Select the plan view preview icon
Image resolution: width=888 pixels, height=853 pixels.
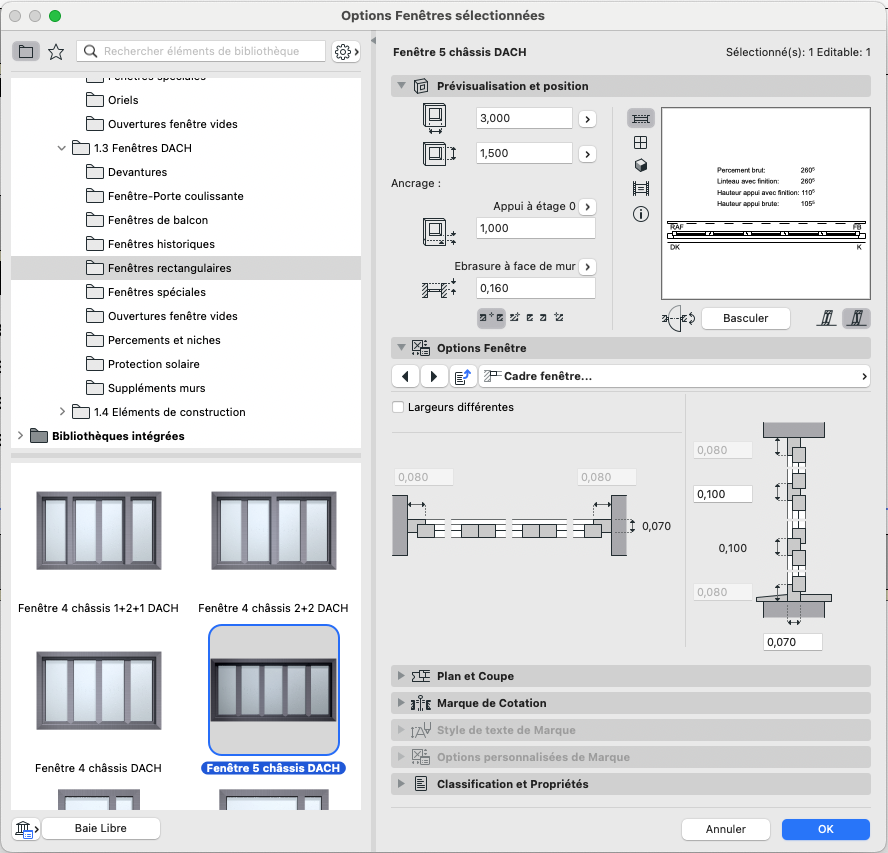(x=641, y=118)
